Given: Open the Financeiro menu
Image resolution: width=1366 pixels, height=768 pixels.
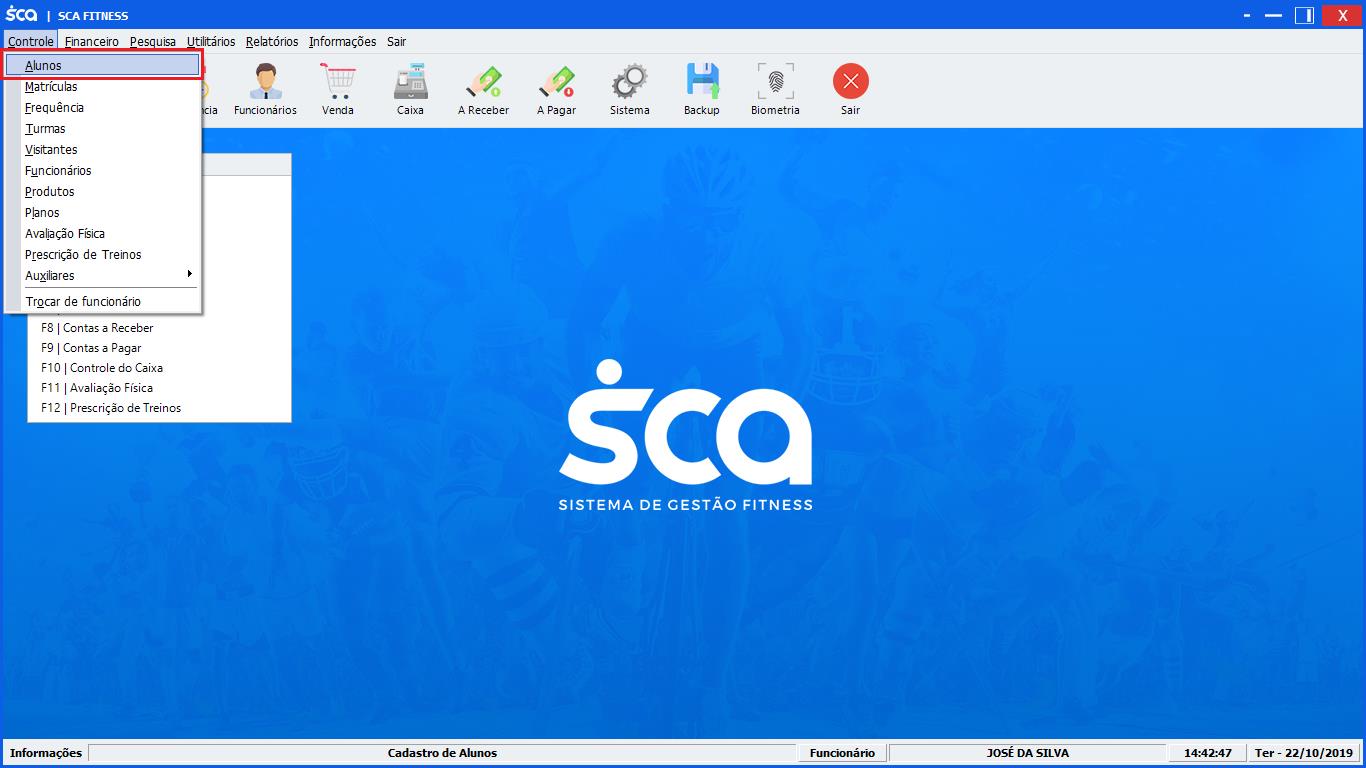Looking at the screenshot, I should (x=92, y=41).
